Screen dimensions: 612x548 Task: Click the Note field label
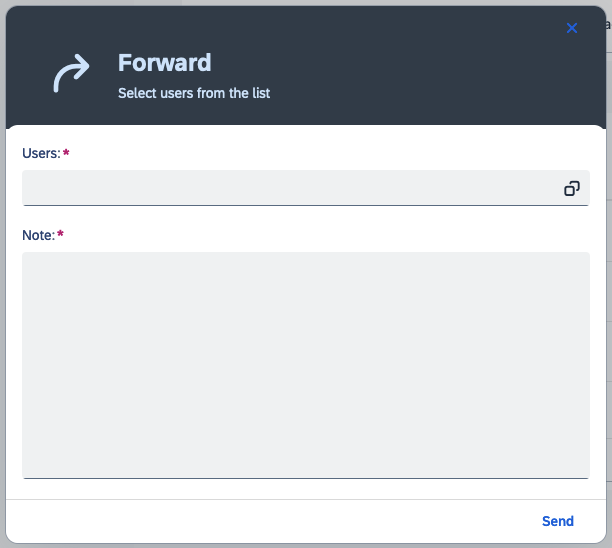(38, 235)
